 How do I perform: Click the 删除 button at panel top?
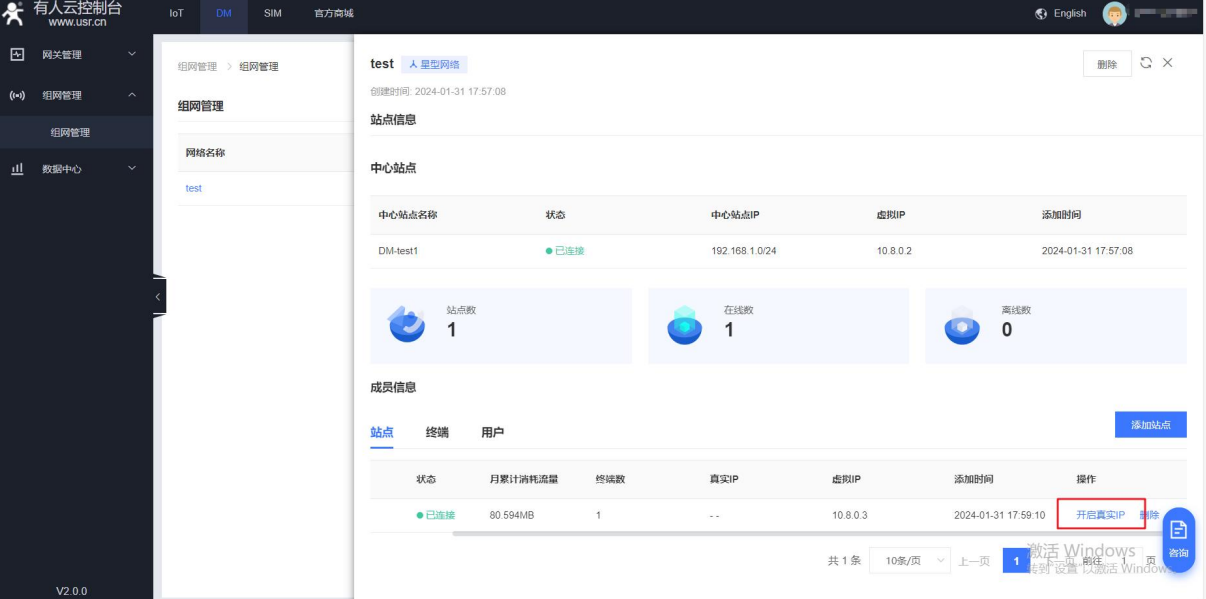click(1107, 64)
